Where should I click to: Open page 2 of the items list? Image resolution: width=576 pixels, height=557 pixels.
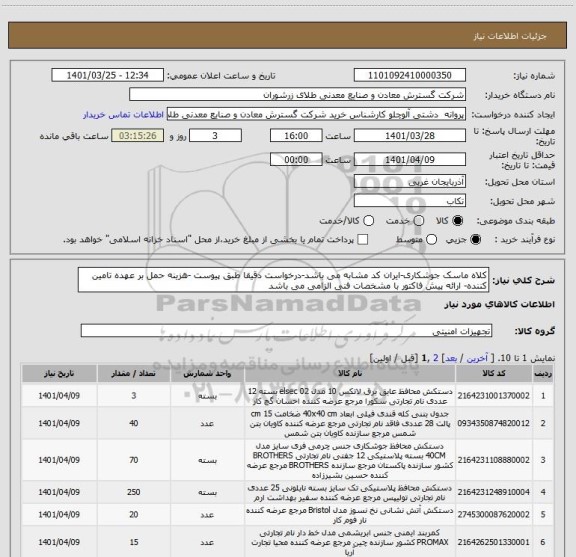click(x=436, y=358)
